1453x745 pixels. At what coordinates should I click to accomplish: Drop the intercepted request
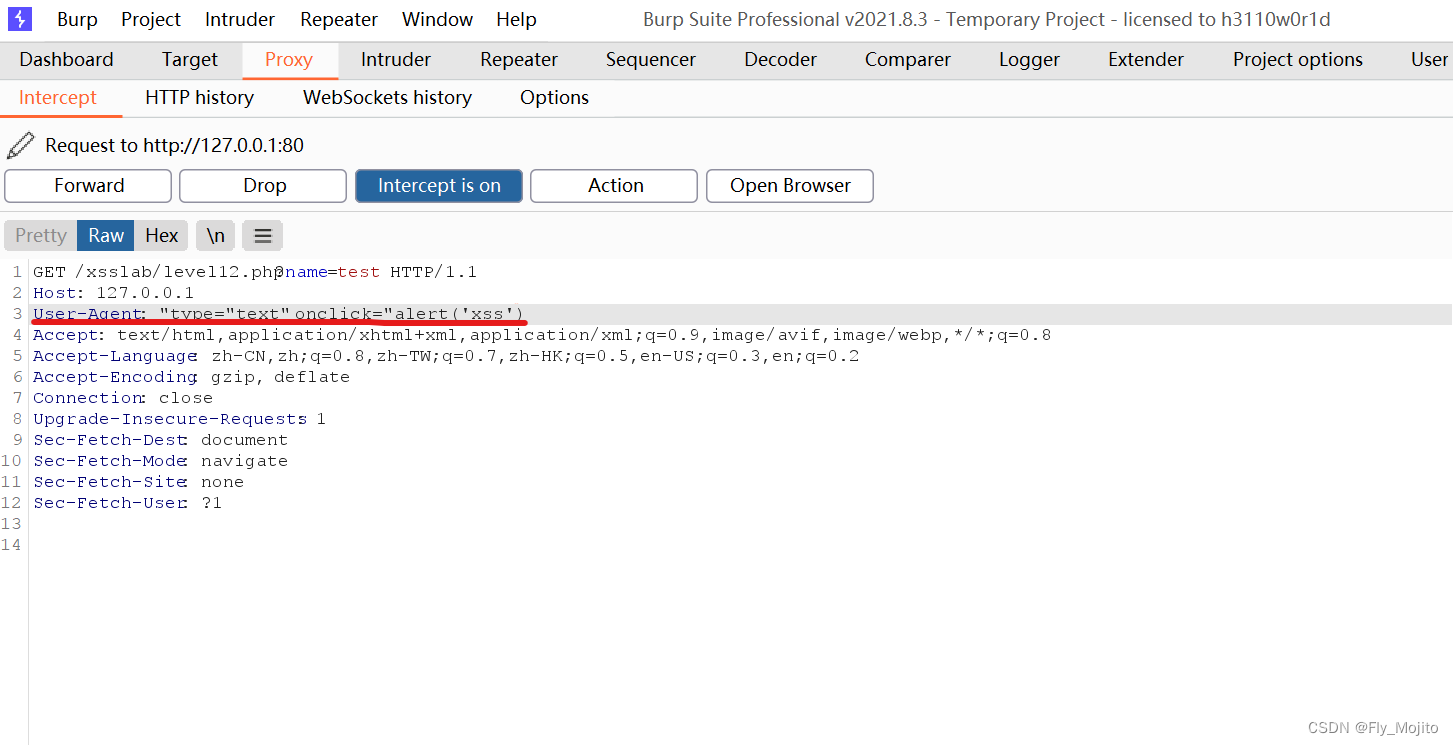point(262,185)
